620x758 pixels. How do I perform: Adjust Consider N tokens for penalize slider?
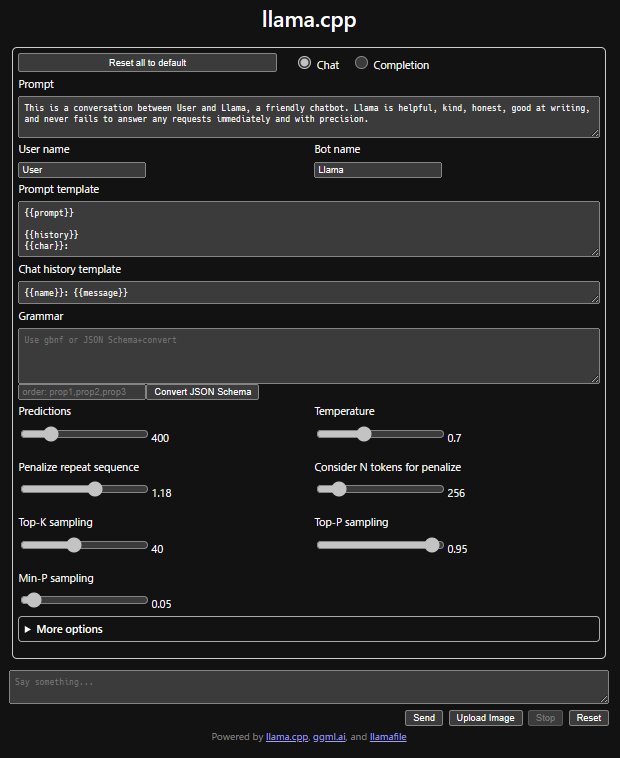coord(380,489)
